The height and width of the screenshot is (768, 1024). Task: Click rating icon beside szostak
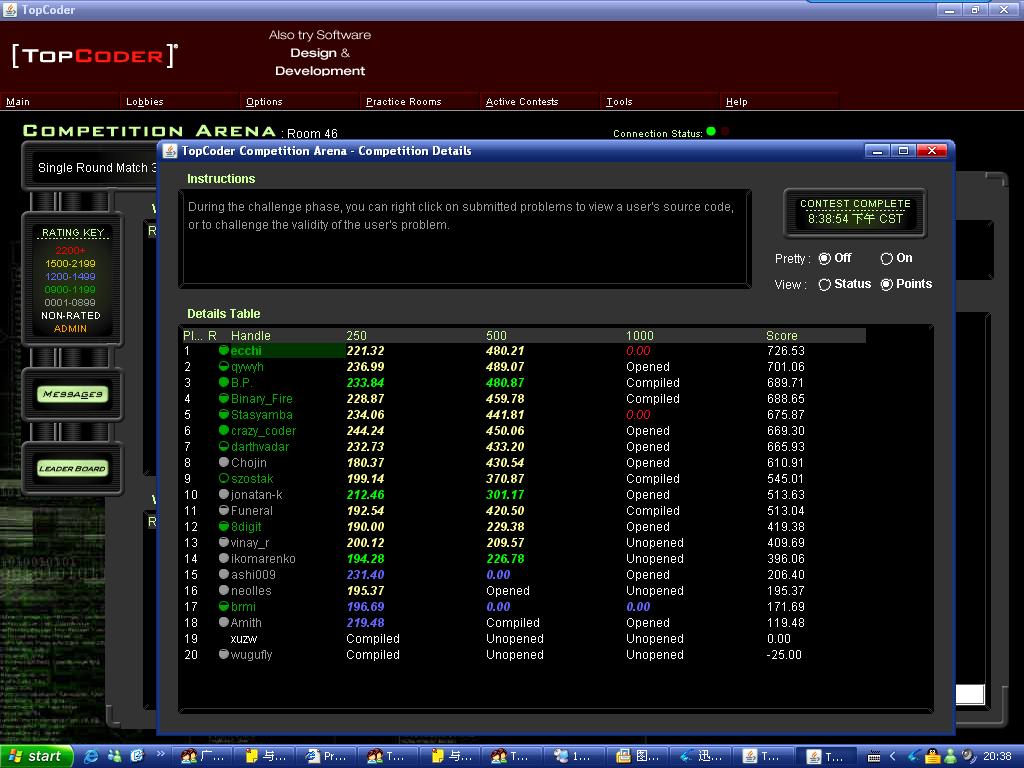tap(223, 479)
